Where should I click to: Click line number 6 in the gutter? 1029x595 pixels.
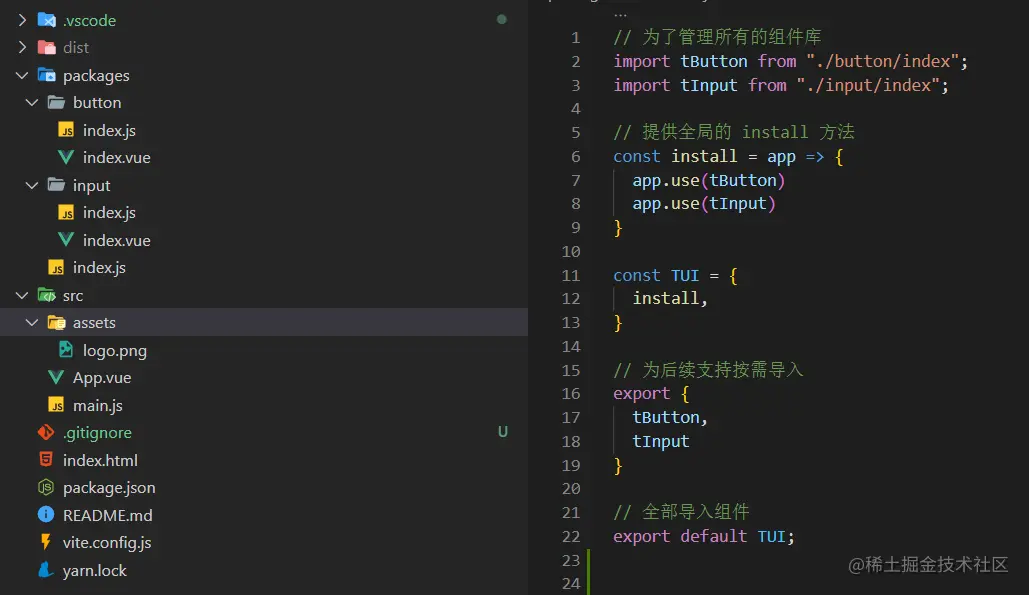(x=576, y=156)
